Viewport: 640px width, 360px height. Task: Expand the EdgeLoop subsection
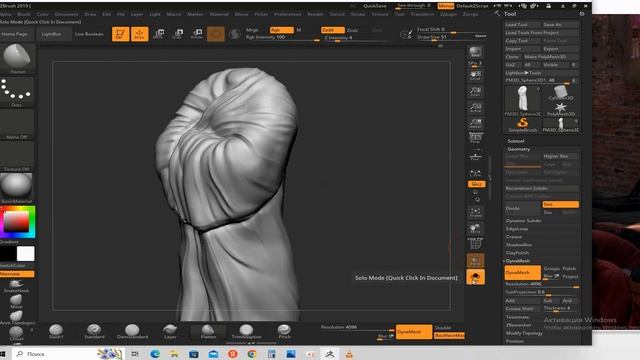[517, 229]
